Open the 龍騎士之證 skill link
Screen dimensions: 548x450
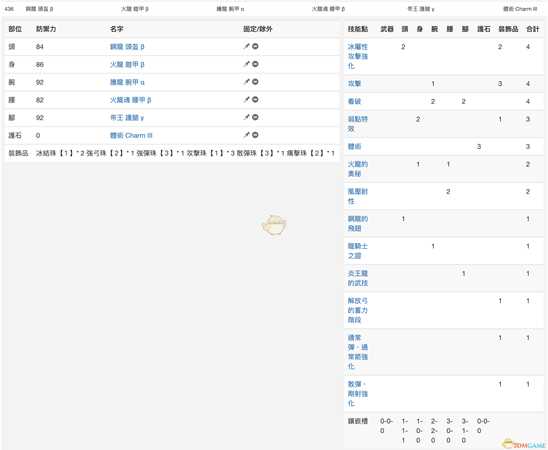[x=358, y=251]
